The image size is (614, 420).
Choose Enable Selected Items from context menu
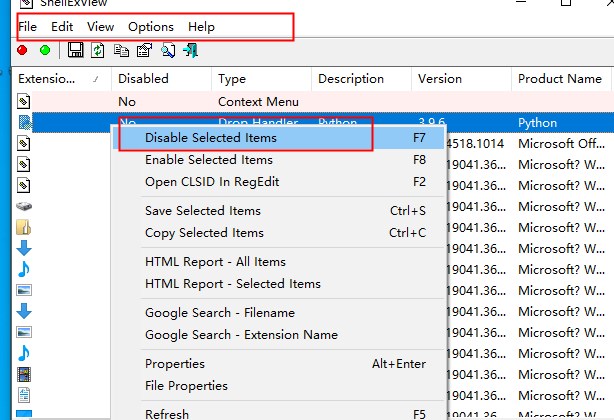point(209,160)
